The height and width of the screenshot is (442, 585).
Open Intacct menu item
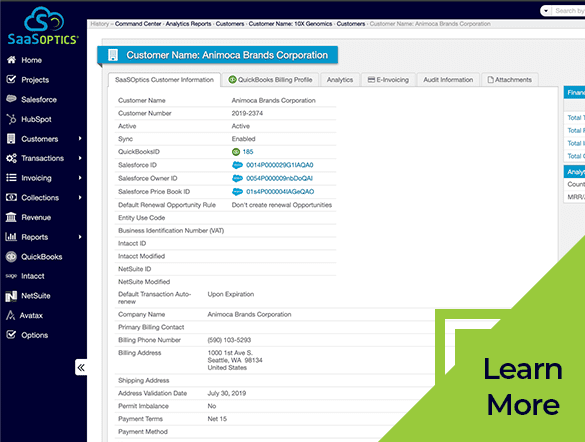32,276
